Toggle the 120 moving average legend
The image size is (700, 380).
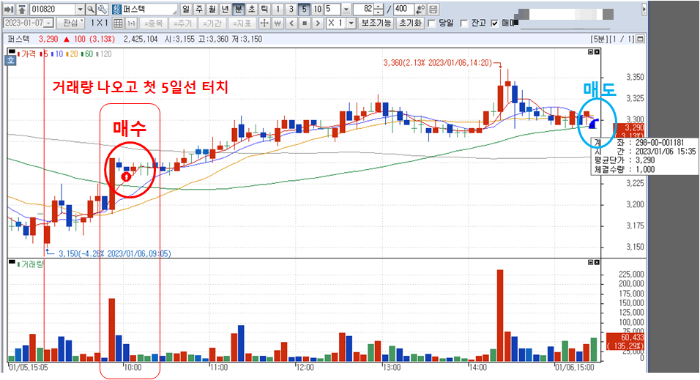[x=103, y=54]
